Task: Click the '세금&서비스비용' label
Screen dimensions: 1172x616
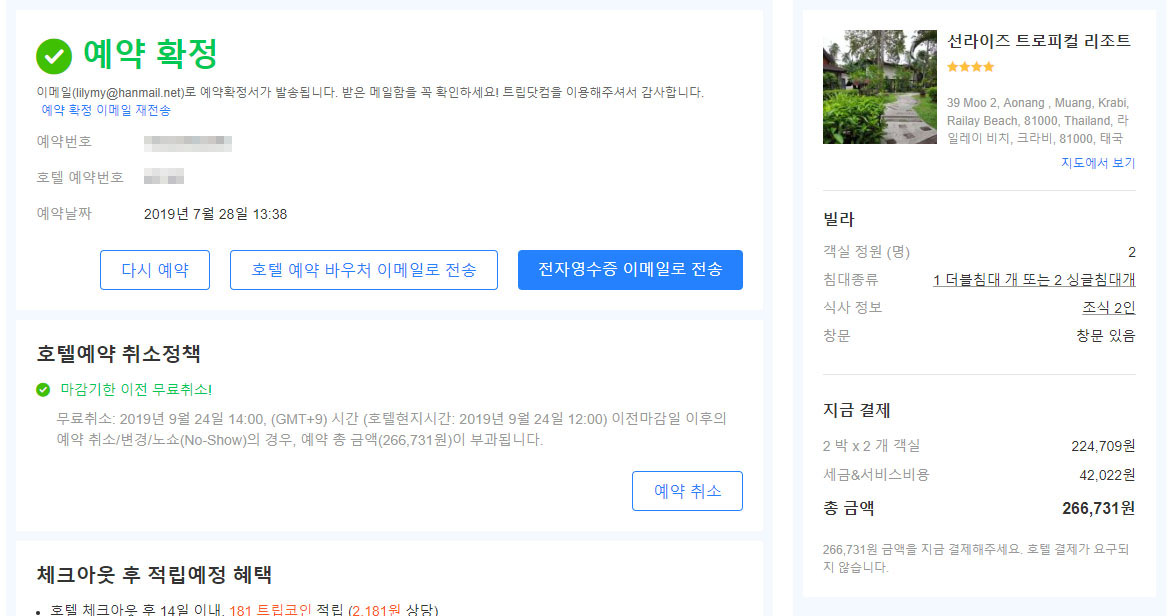Action: coord(876,475)
